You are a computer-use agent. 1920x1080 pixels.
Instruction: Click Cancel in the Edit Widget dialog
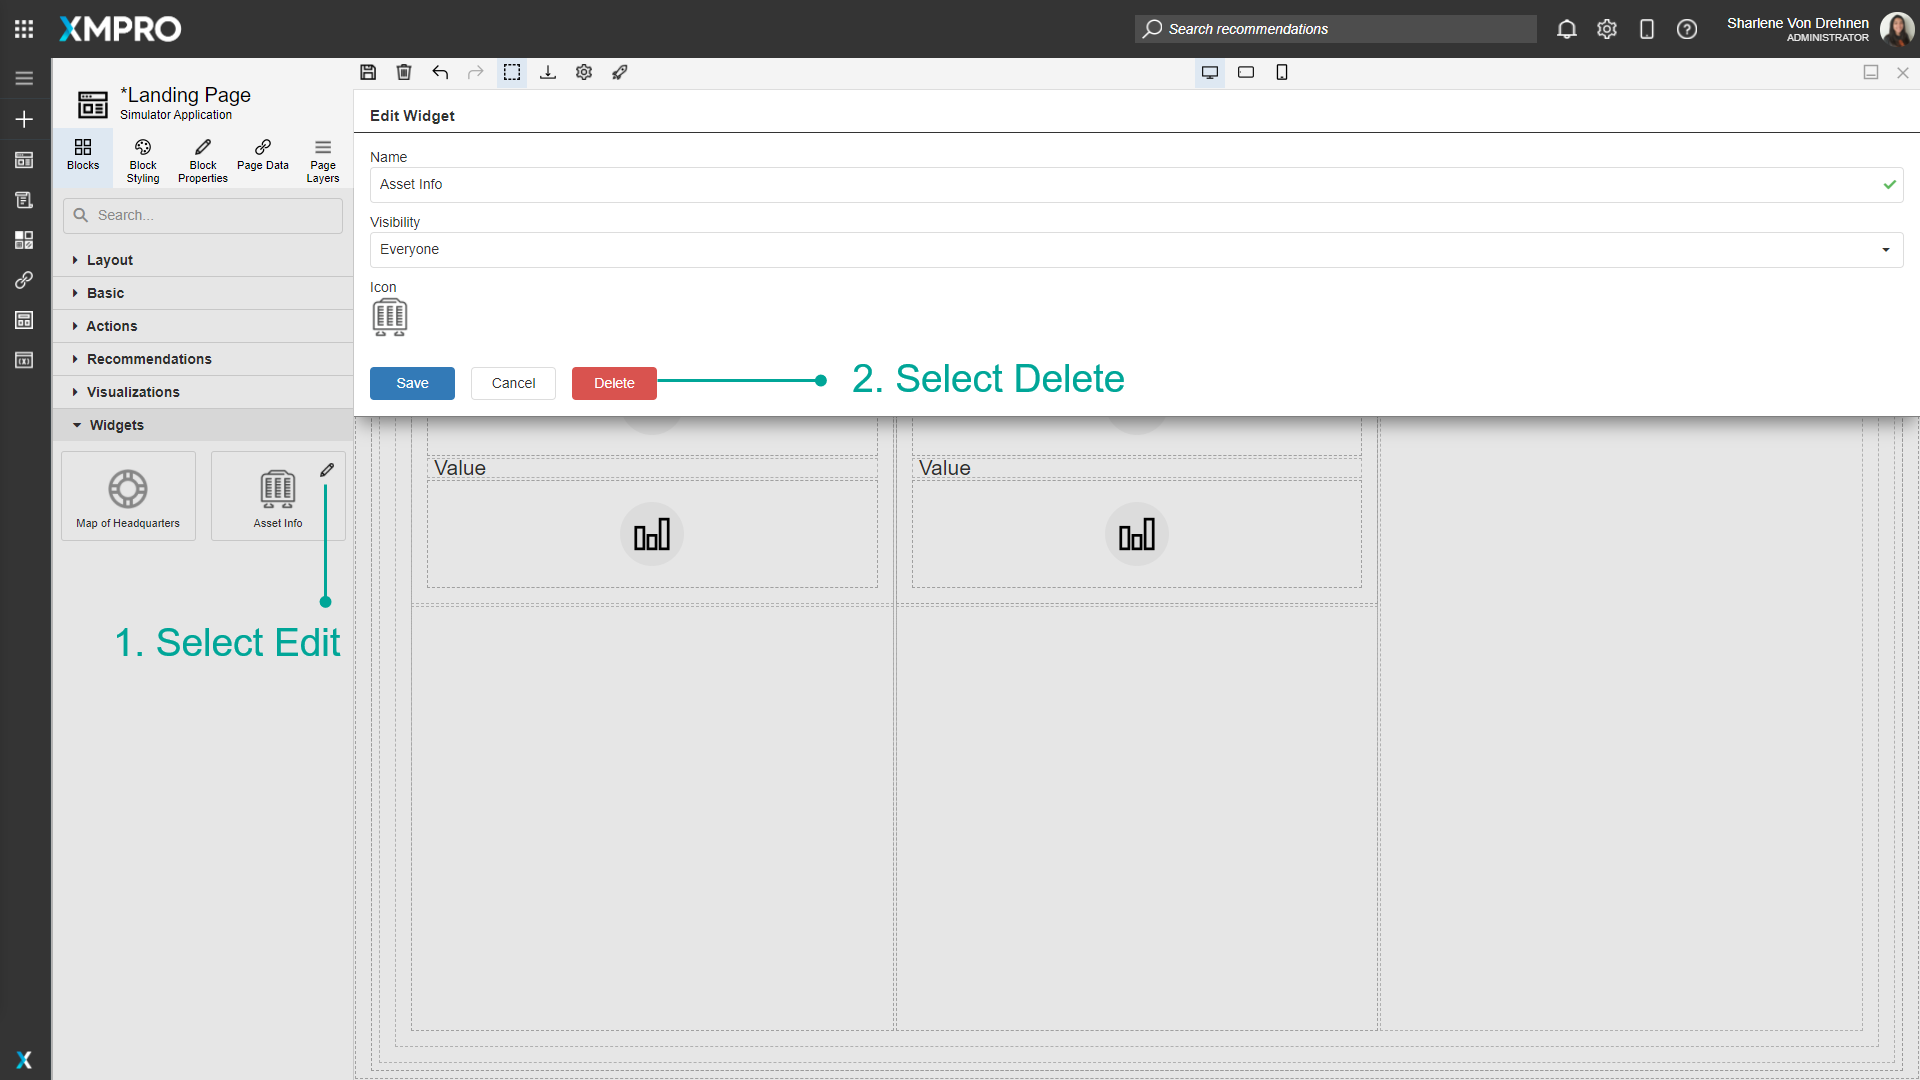(x=513, y=383)
